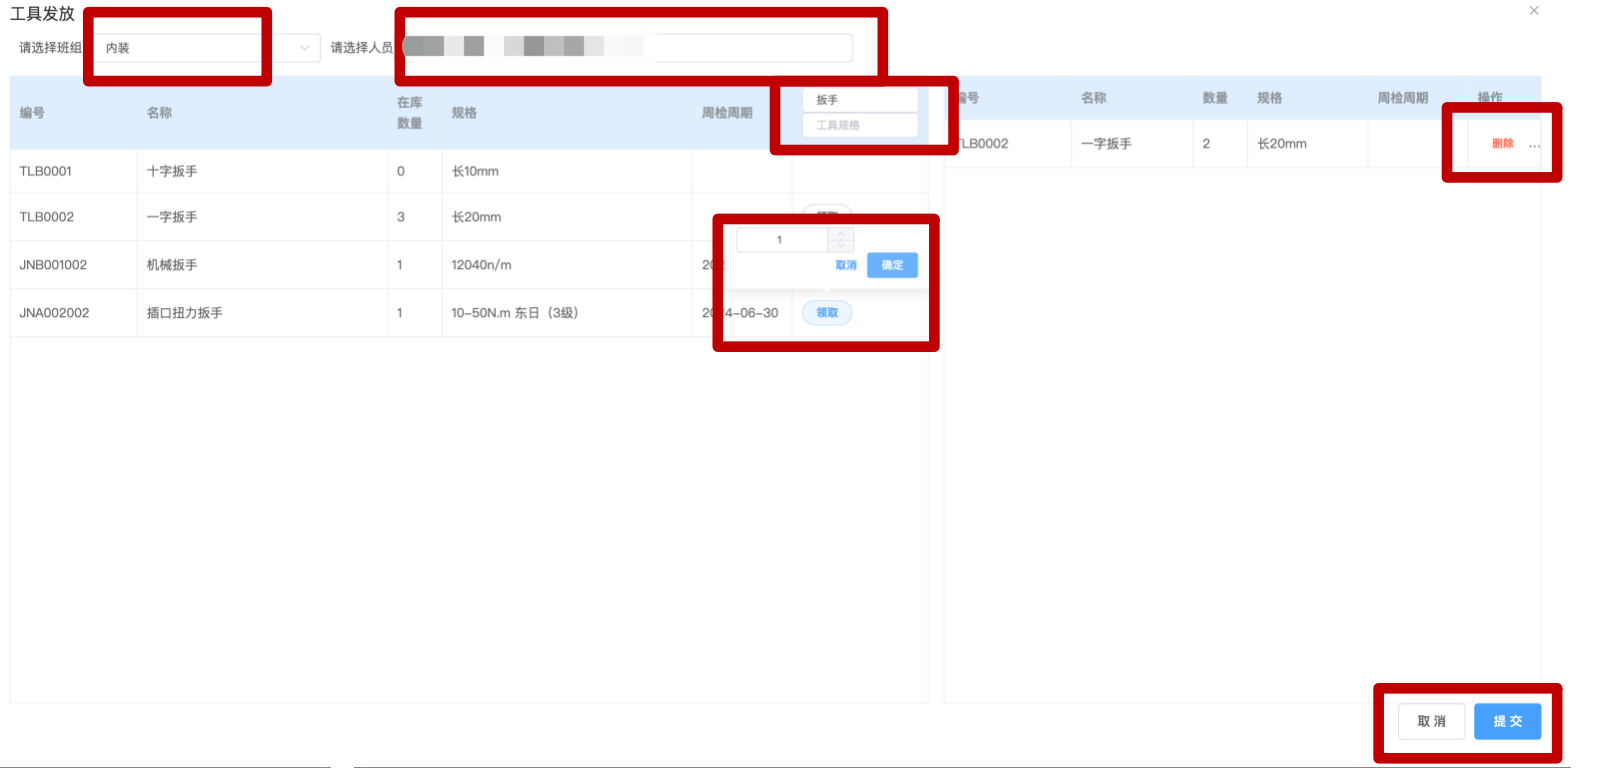Screen dimensions: 1618x768
Task: Click 取消 in the quantity popover
Action: [x=846, y=265]
